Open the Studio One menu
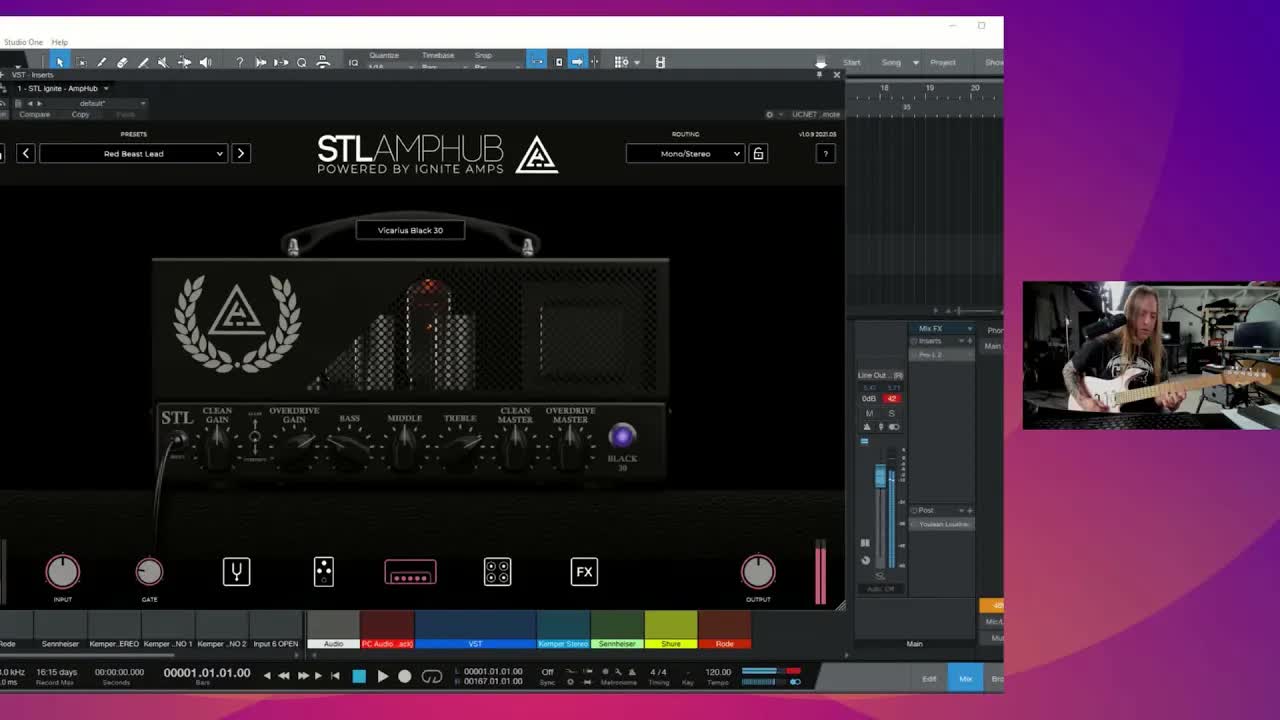1280x720 pixels. coord(22,42)
